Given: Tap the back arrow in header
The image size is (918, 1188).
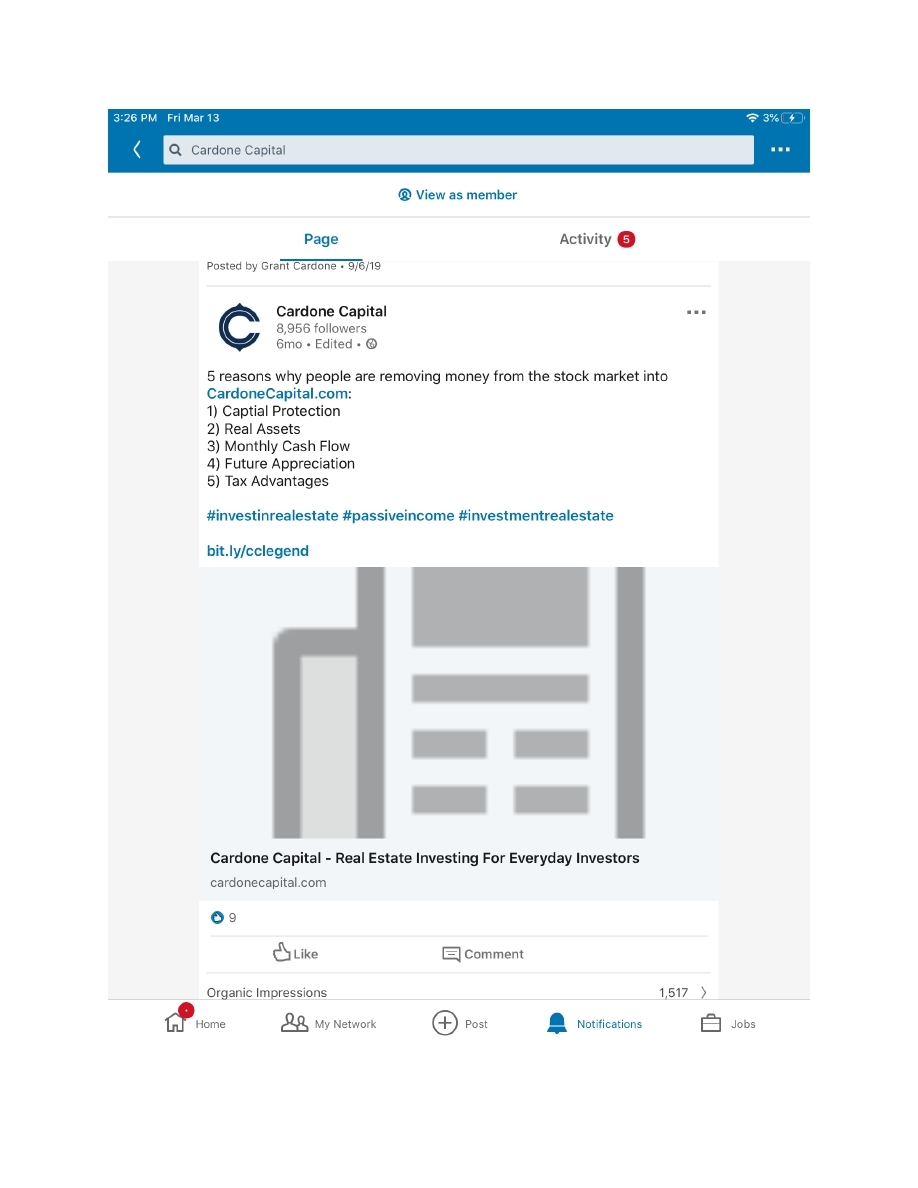Looking at the screenshot, I should click(137, 150).
